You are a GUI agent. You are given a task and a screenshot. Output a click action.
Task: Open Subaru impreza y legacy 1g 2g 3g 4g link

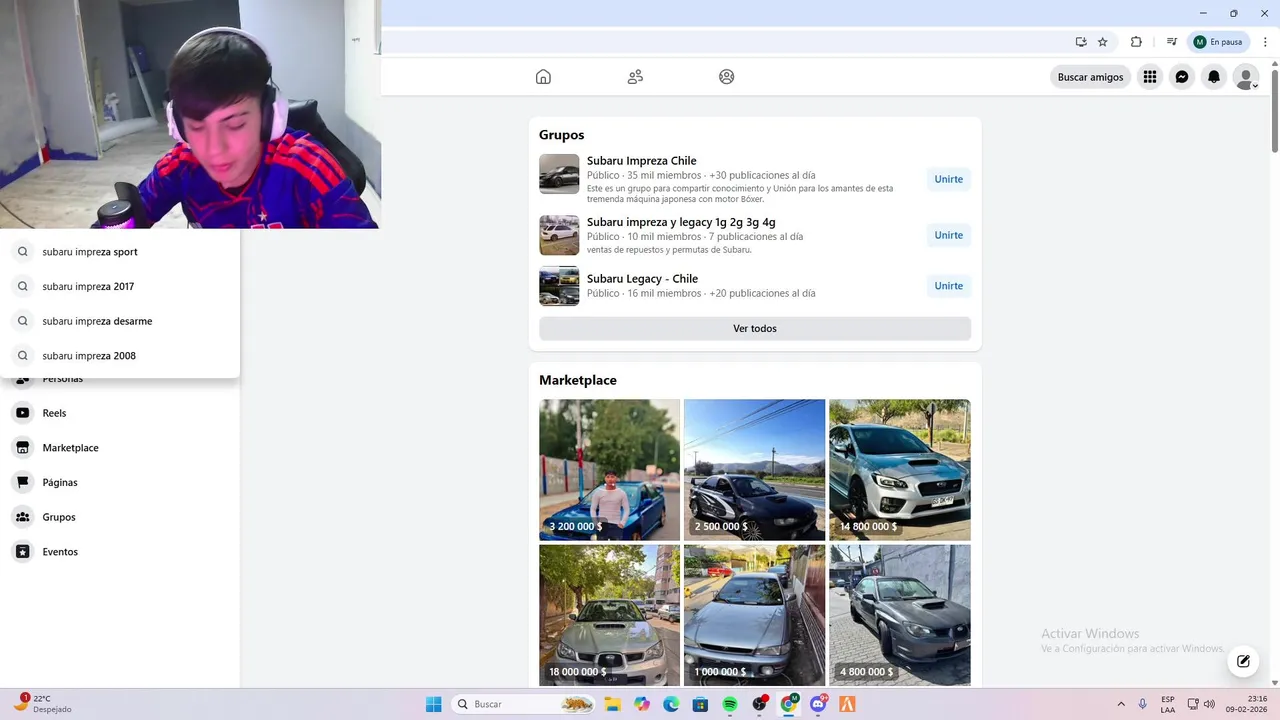(x=681, y=223)
